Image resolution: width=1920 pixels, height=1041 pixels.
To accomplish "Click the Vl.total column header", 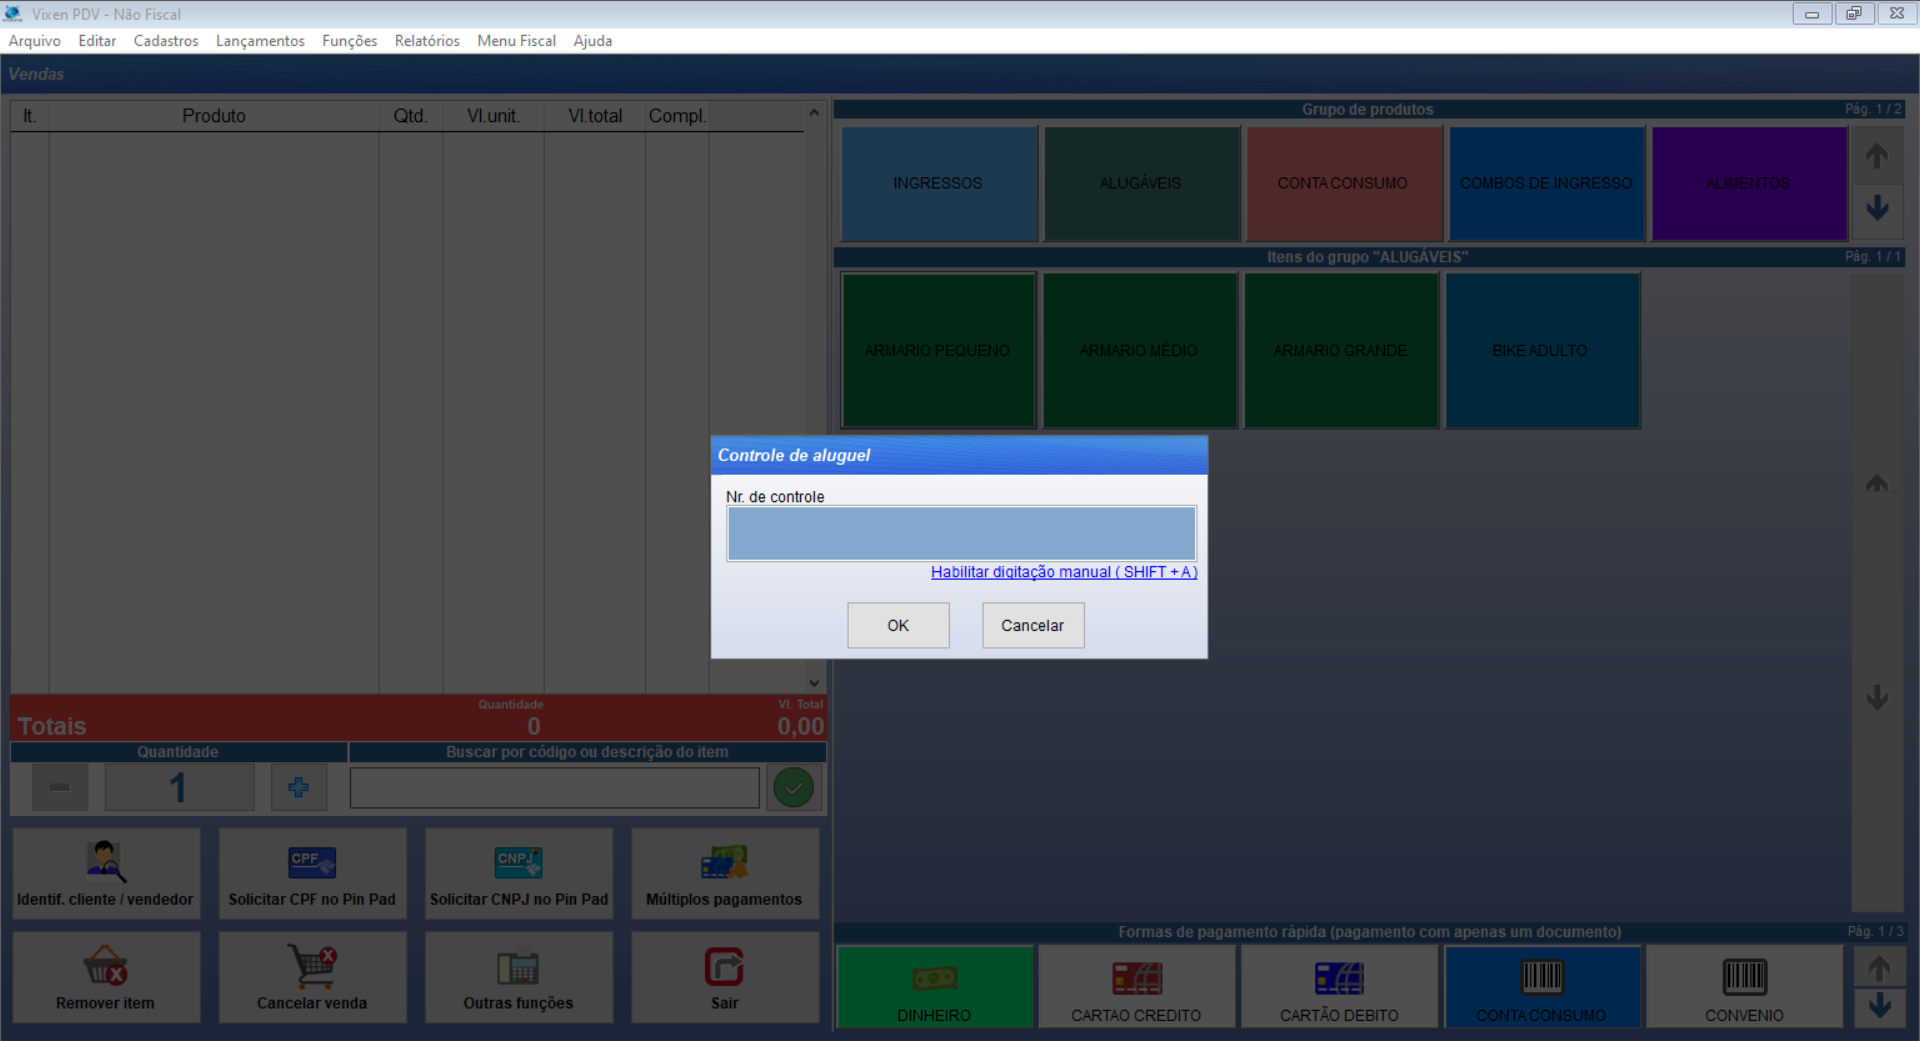I will 595,116.
